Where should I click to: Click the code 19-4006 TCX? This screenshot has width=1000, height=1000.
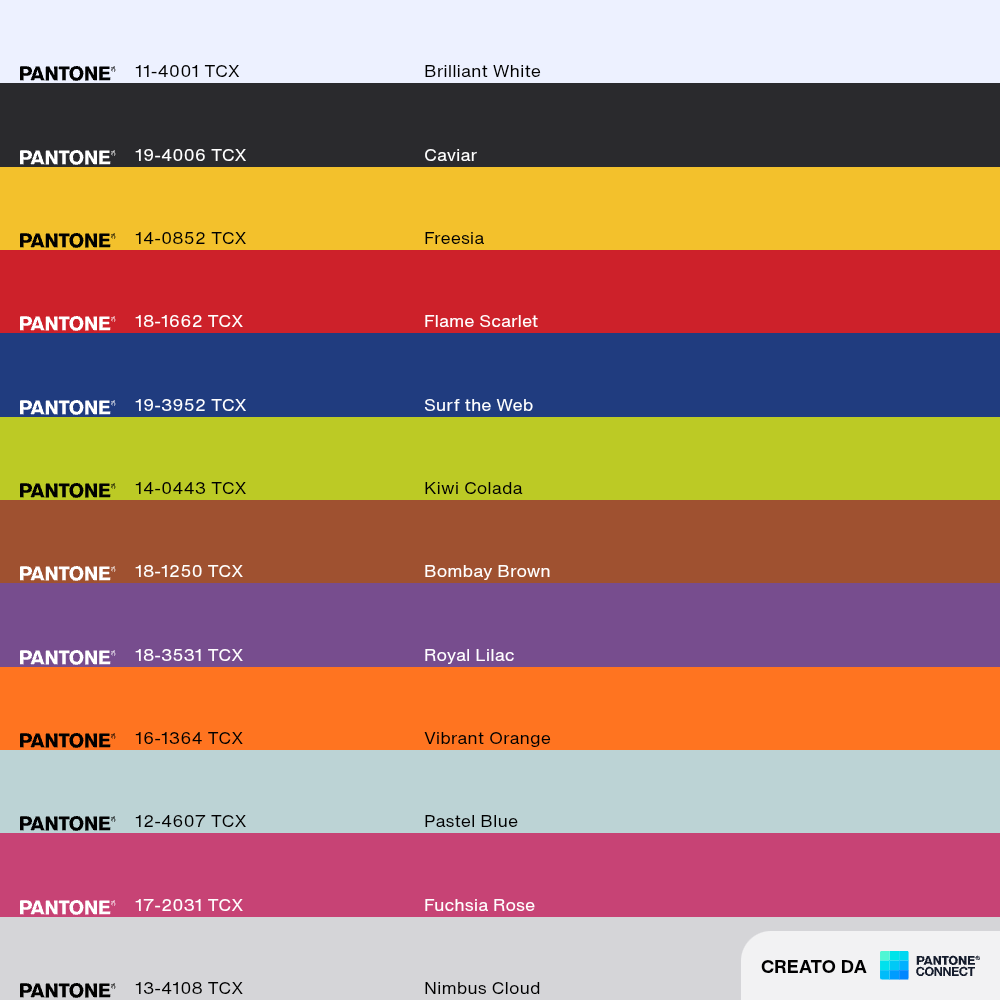[190, 156]
